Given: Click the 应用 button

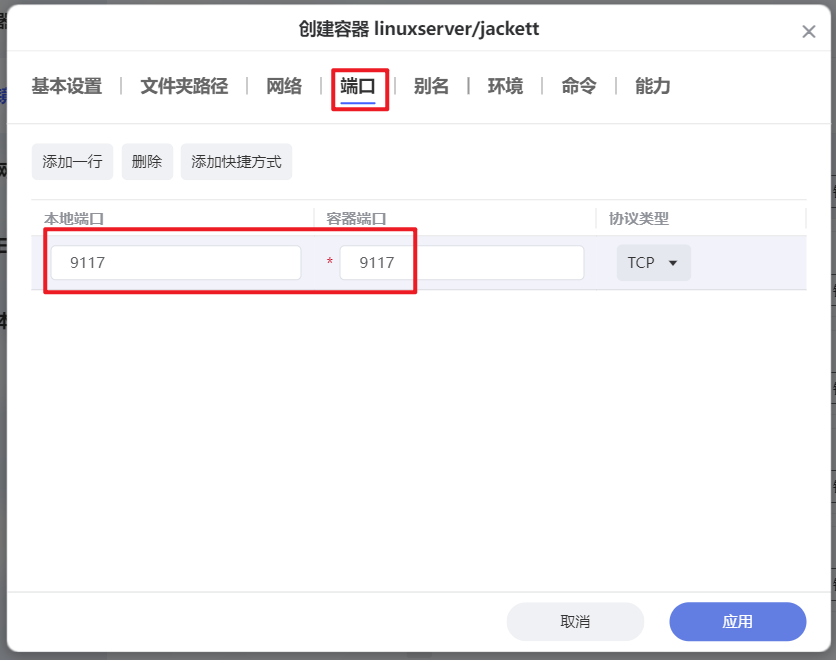Looking at the screenshot, I should pyautogui.click(x=738, y=621).
